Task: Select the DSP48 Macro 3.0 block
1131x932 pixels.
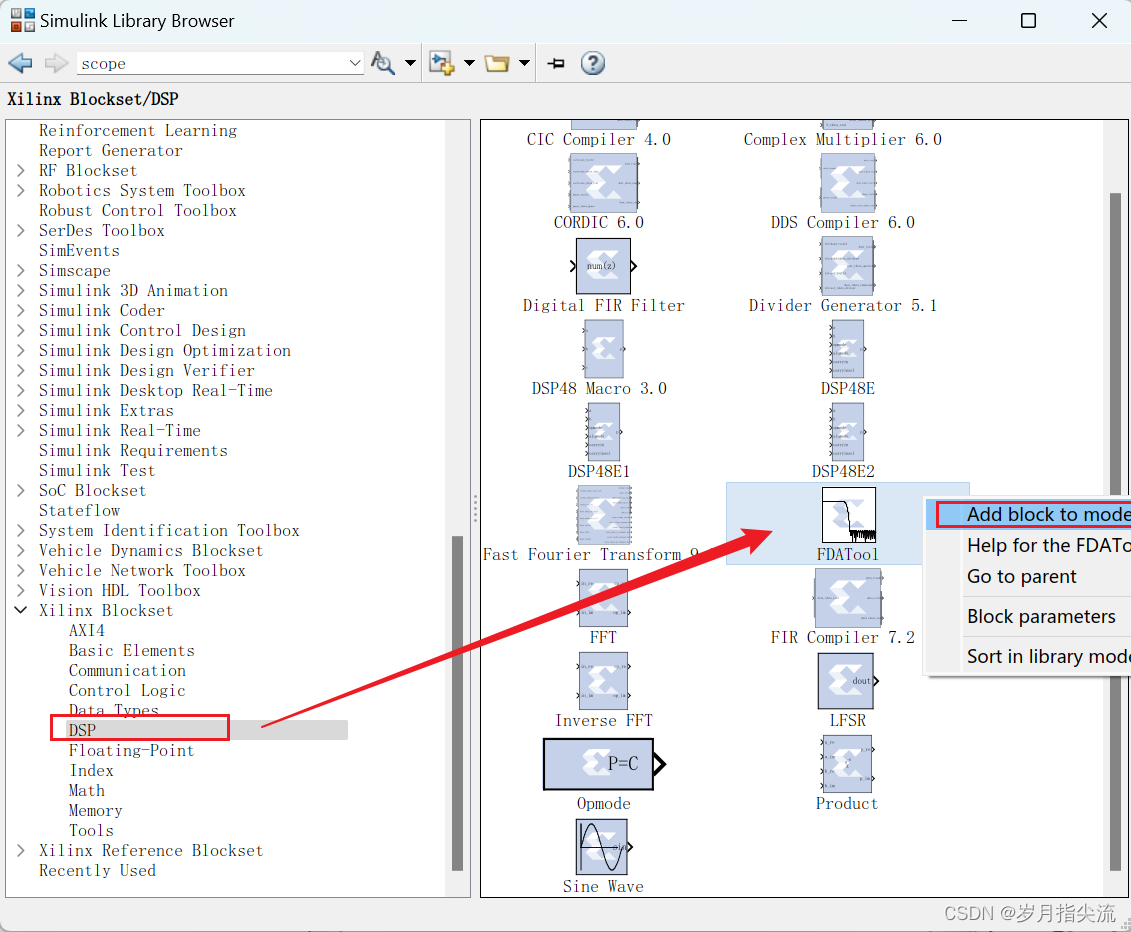Action: coord(603,348)
